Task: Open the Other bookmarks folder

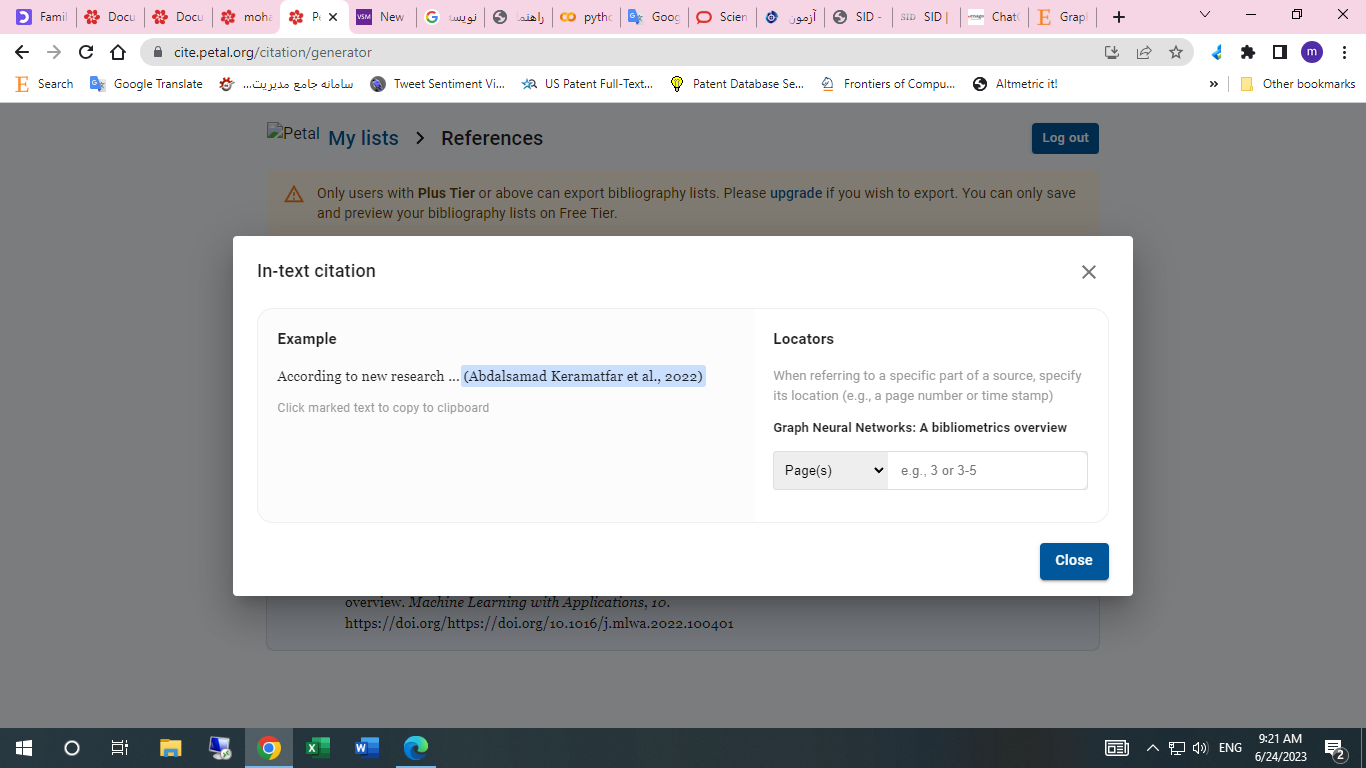Action: [1298, 84]
